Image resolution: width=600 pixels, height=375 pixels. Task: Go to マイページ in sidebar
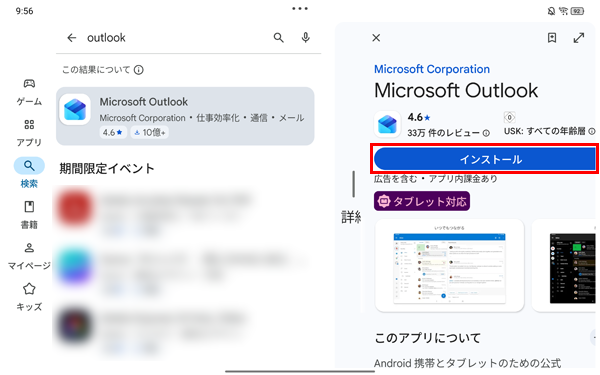[x=29, y=256]
